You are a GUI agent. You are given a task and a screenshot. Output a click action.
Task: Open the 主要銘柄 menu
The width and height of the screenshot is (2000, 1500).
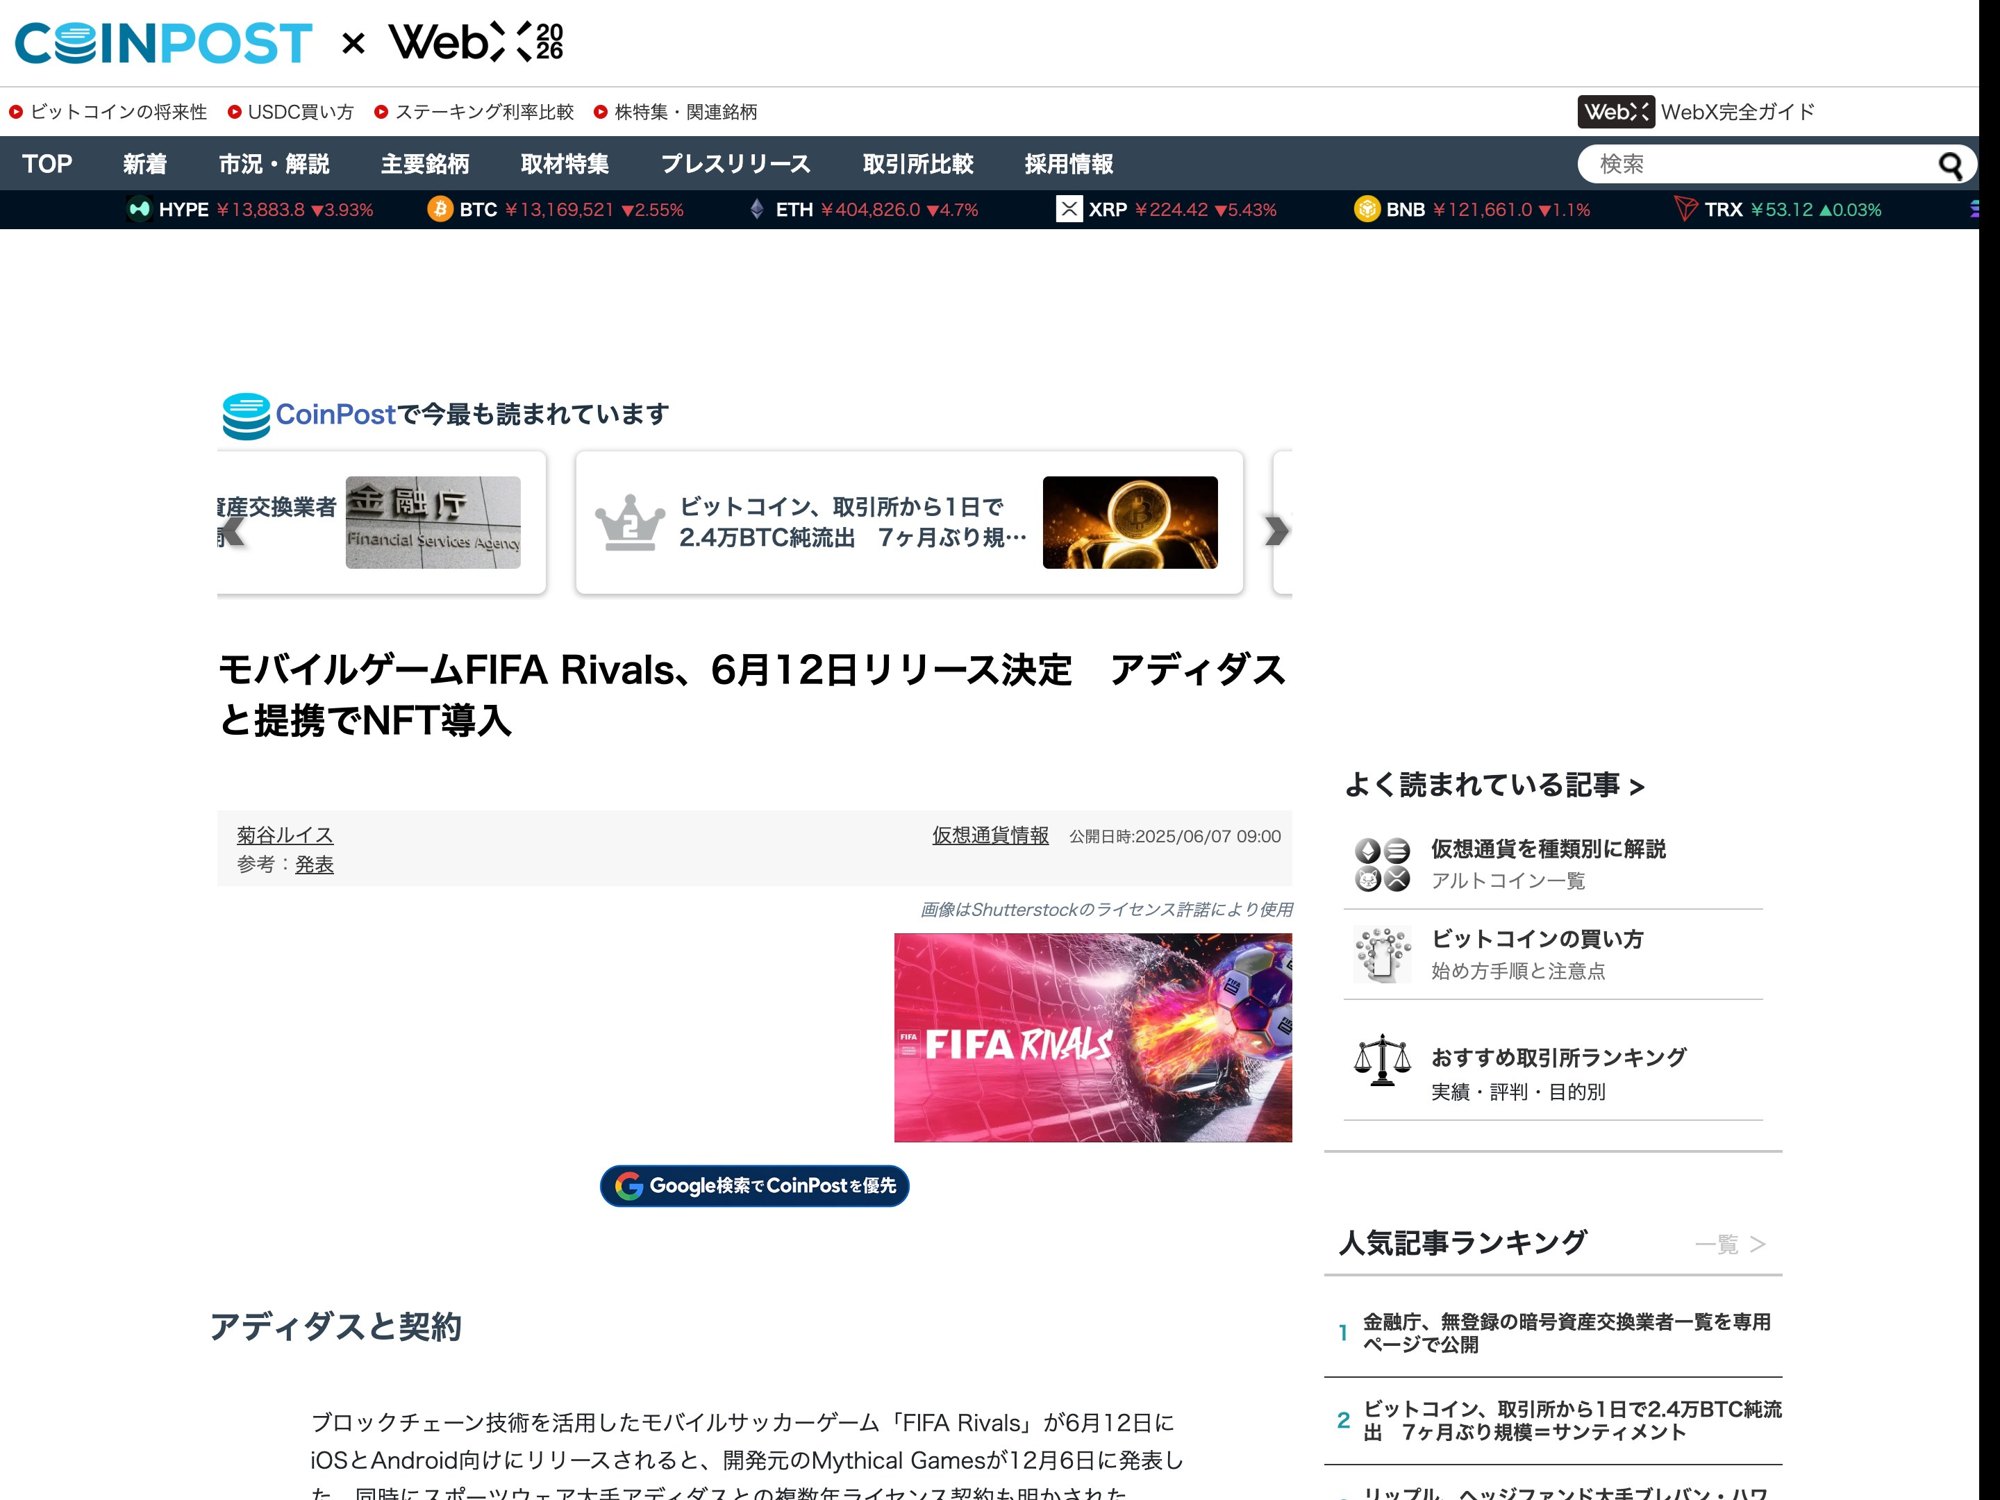425,164
